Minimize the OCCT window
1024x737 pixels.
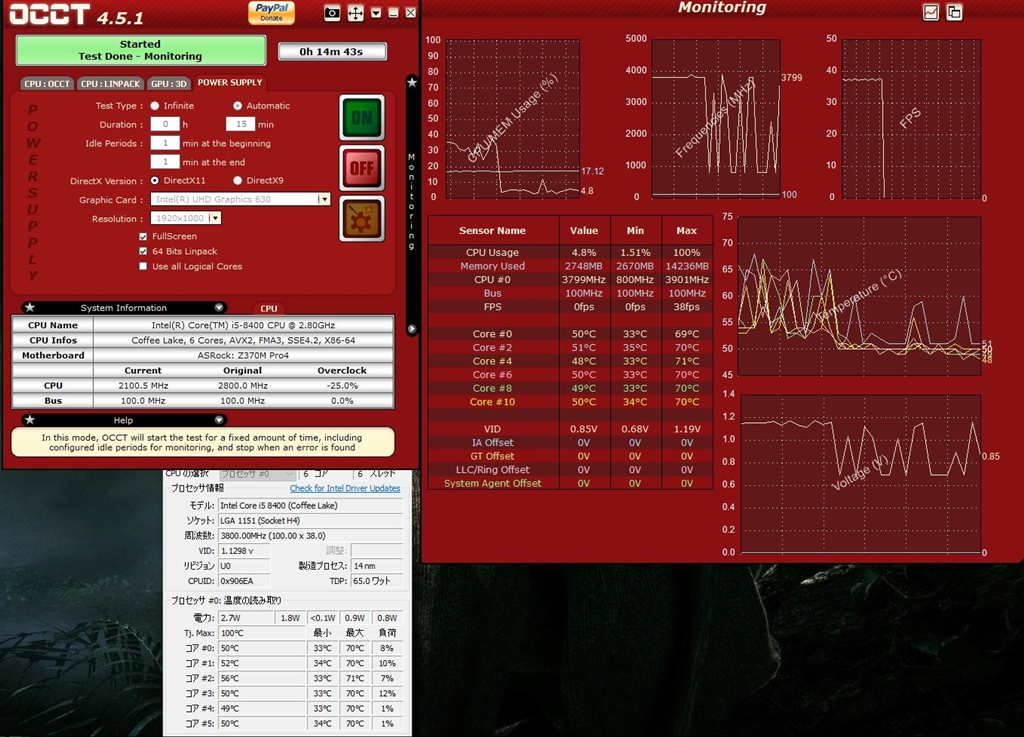coord(393,13)
